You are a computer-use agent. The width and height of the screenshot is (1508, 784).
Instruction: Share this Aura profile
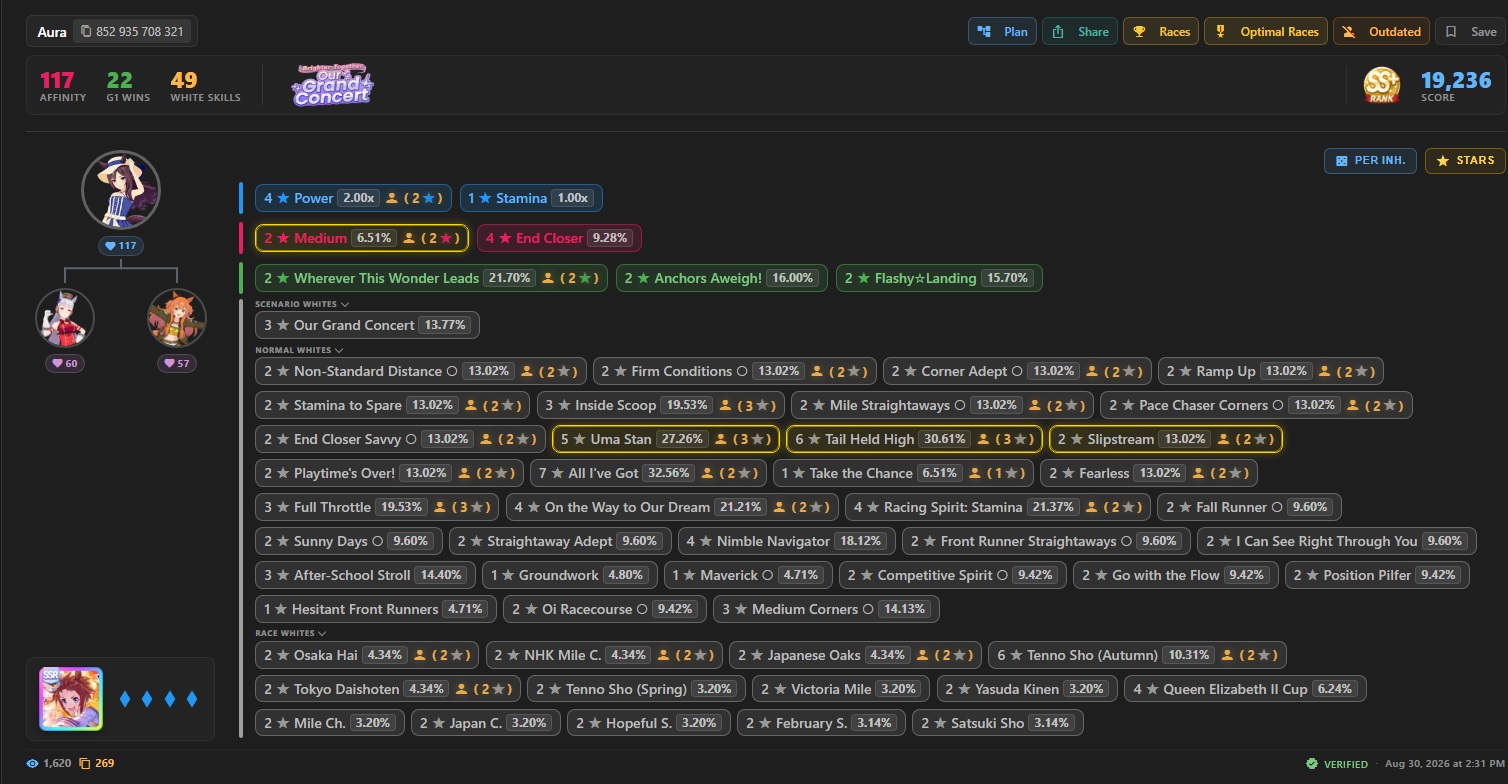coord(1080,31)
